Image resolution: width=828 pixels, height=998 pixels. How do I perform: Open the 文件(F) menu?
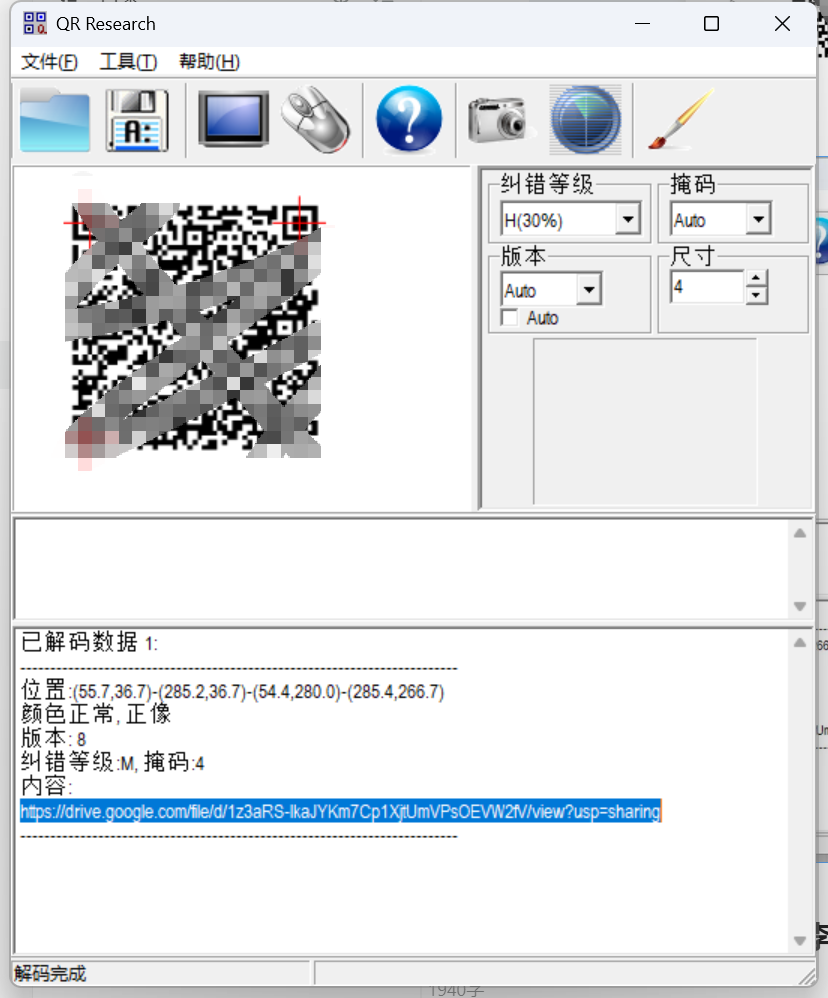49,62
